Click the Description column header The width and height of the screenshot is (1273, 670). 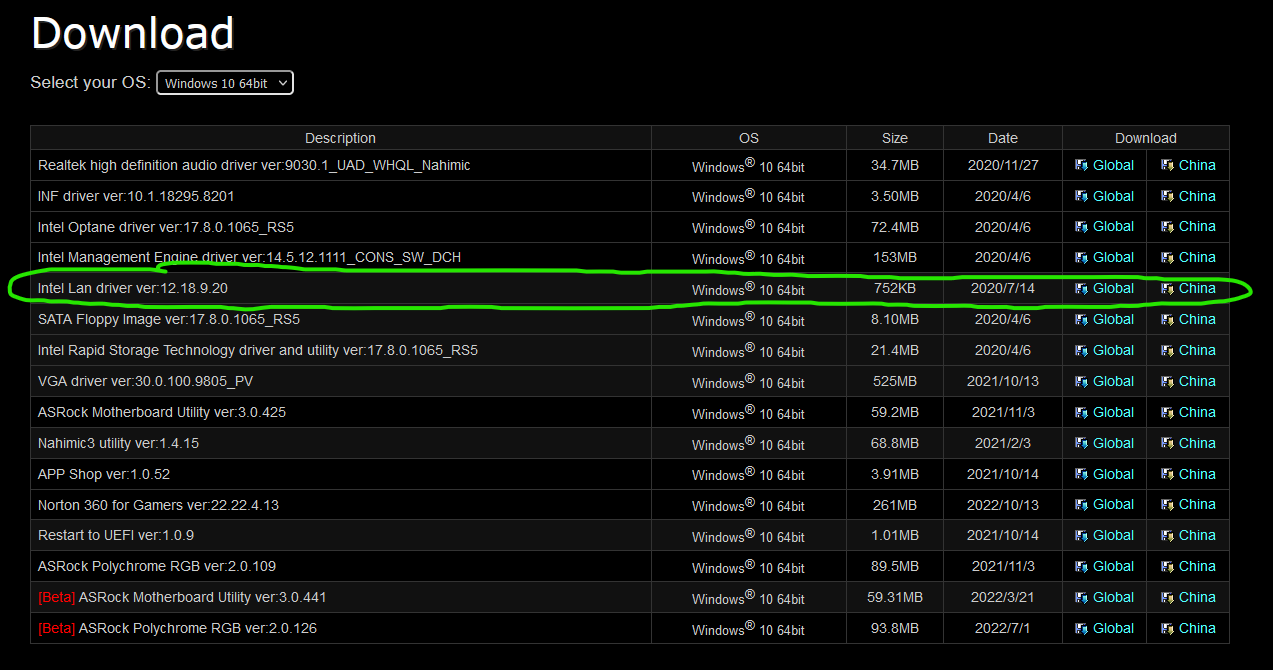pos(341,138)
